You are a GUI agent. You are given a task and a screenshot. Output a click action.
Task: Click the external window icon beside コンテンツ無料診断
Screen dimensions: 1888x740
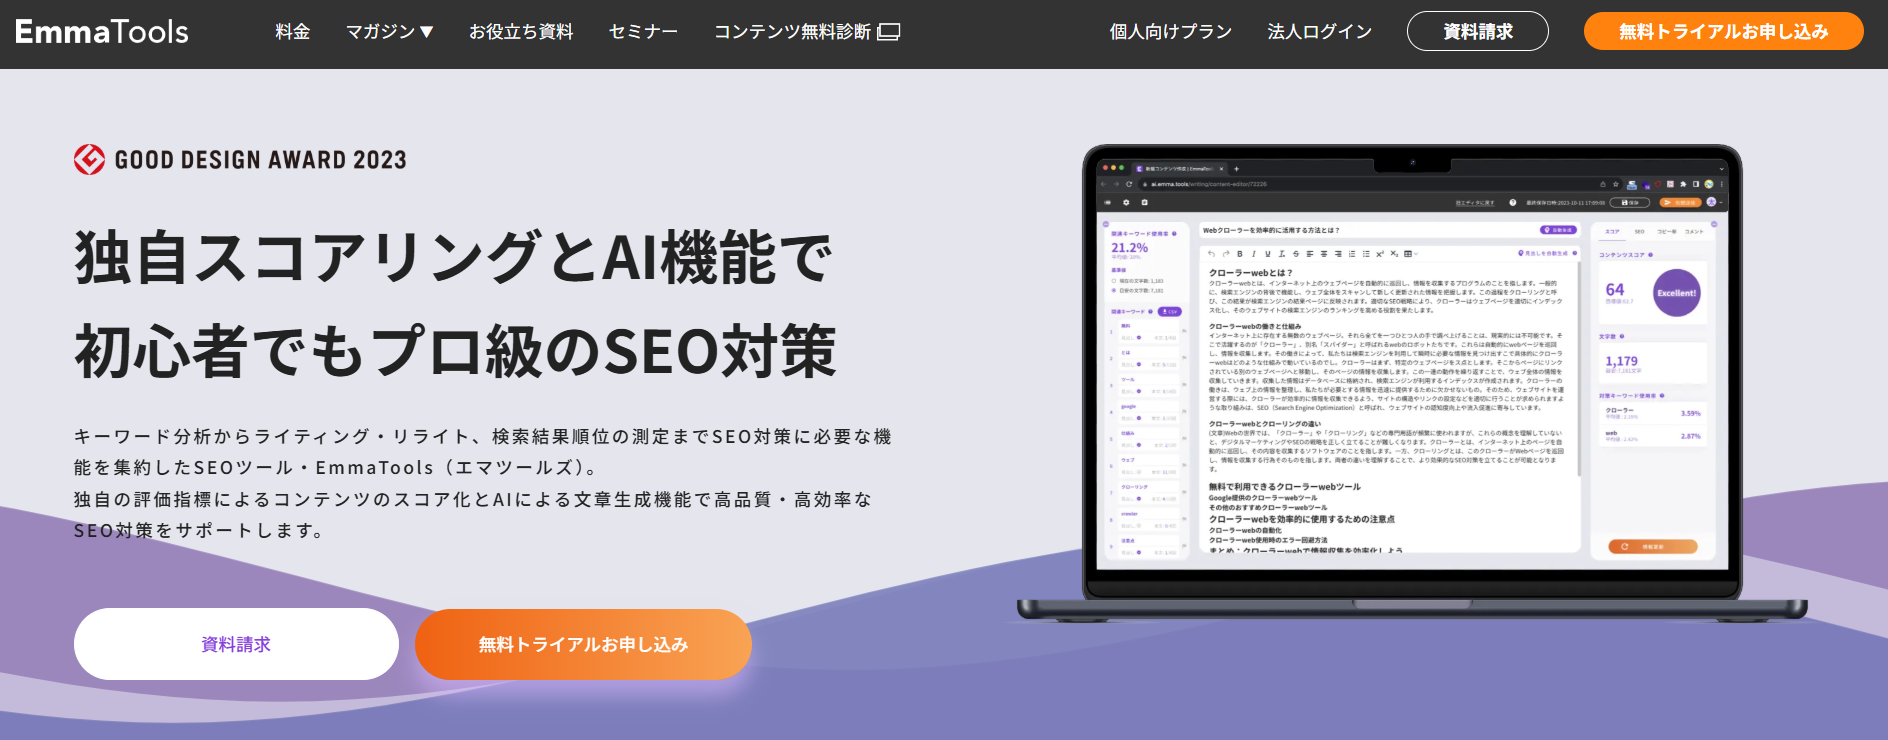pyautogui.click(x=889, y=32)
